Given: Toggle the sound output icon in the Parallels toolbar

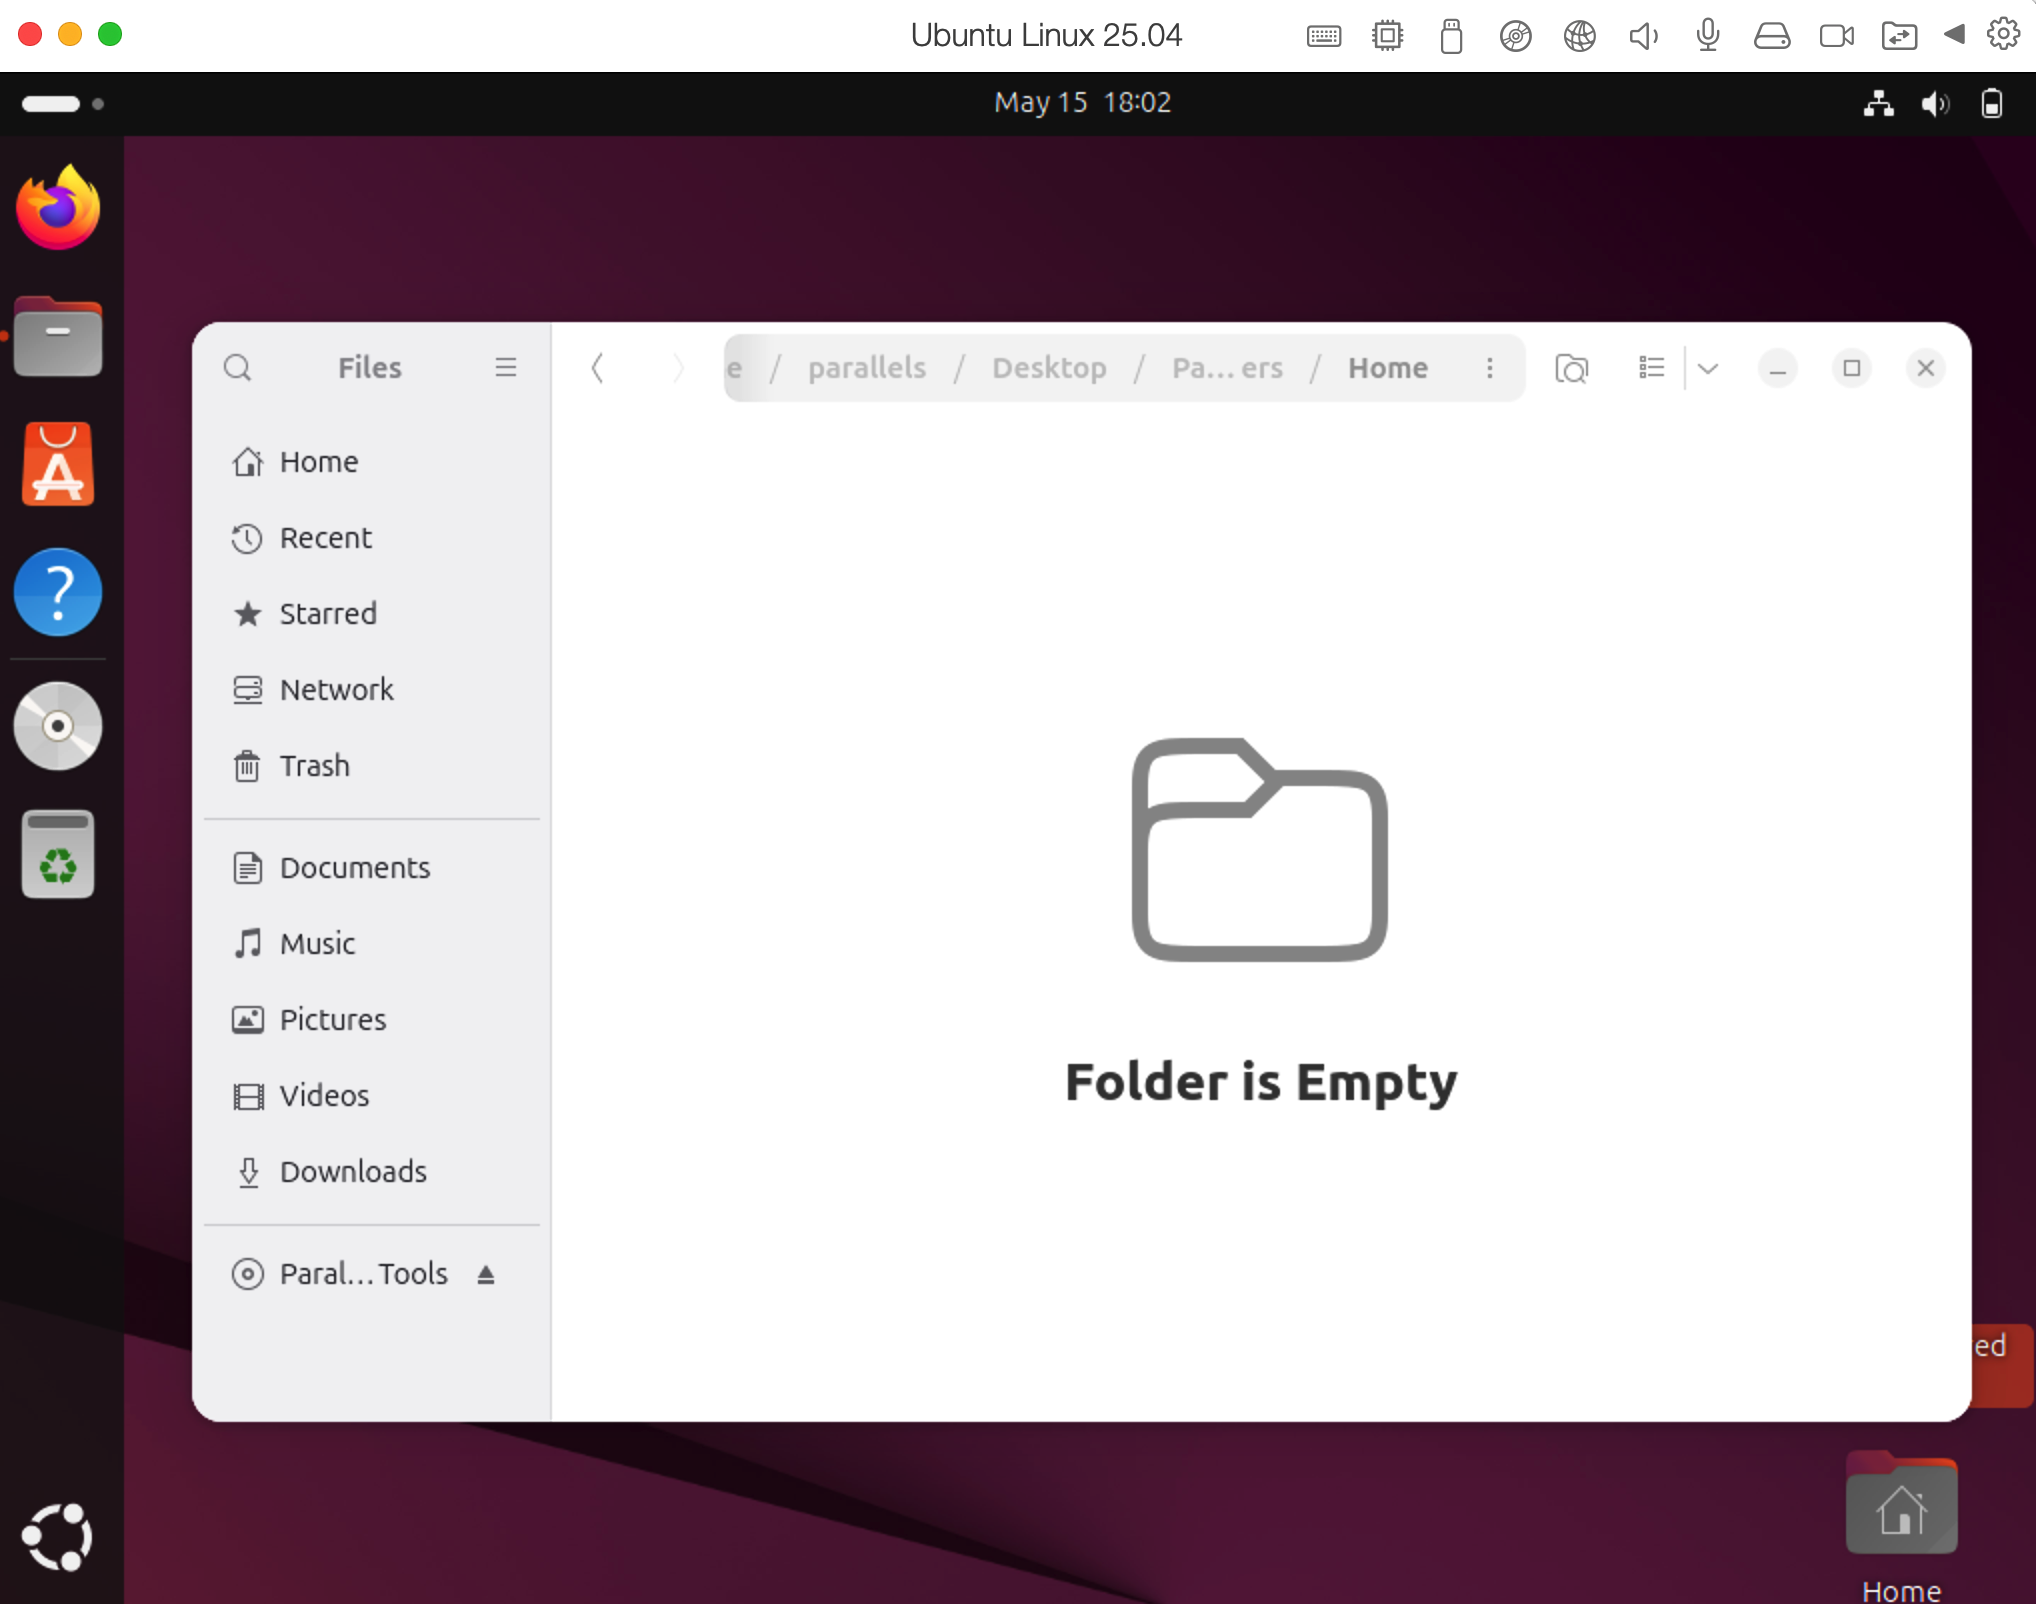Looking at the screenshot, I should tap(1643, 35).
